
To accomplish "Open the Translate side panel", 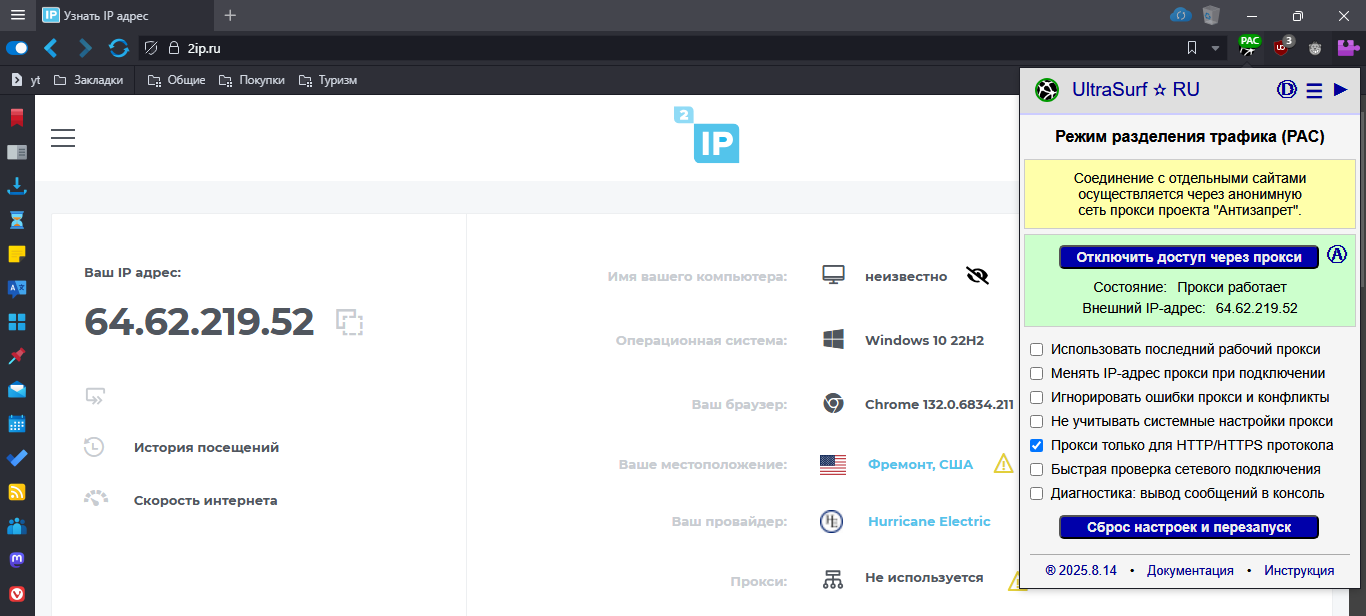I will click(17, 288).
